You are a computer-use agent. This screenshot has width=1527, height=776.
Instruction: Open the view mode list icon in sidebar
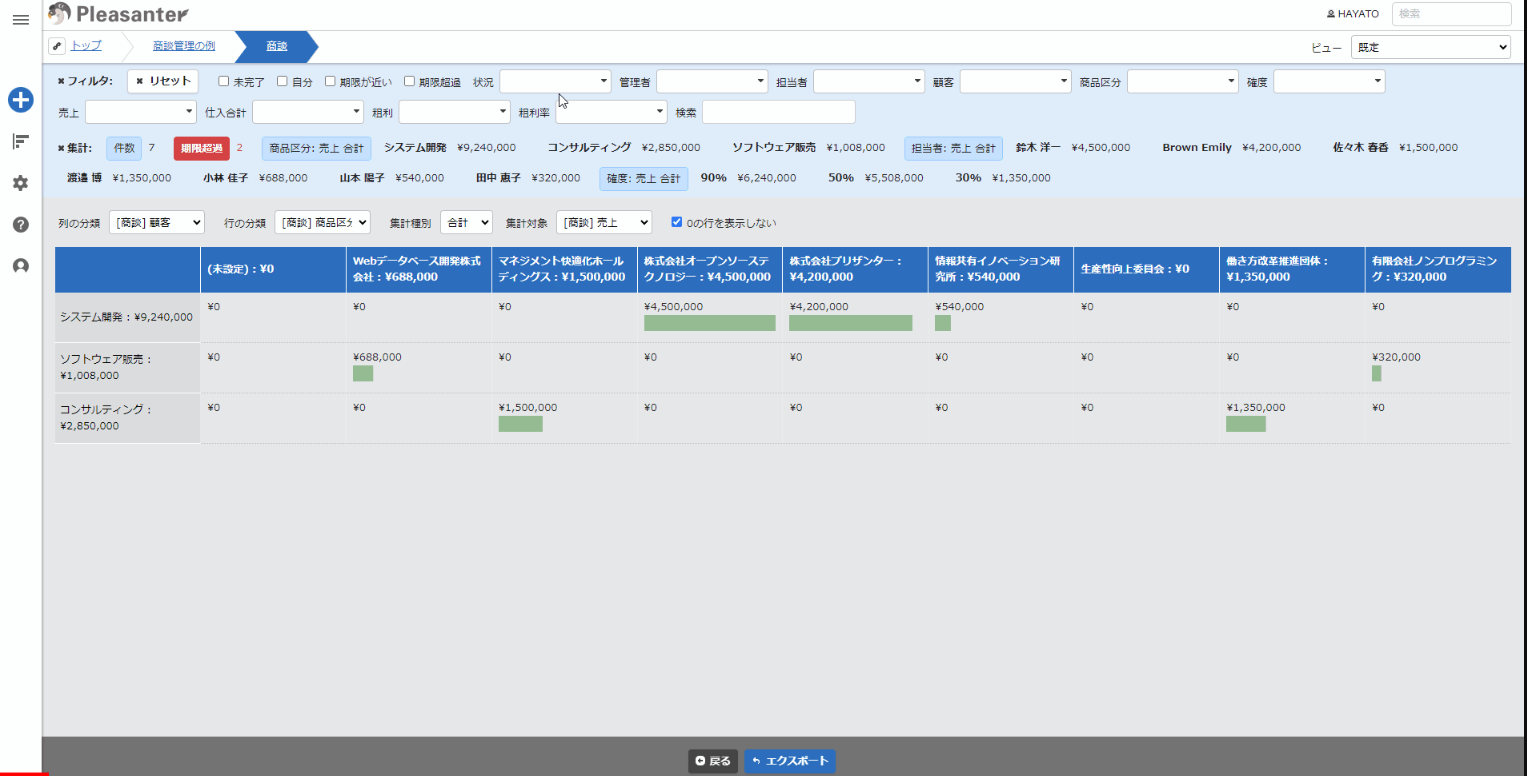20,142
